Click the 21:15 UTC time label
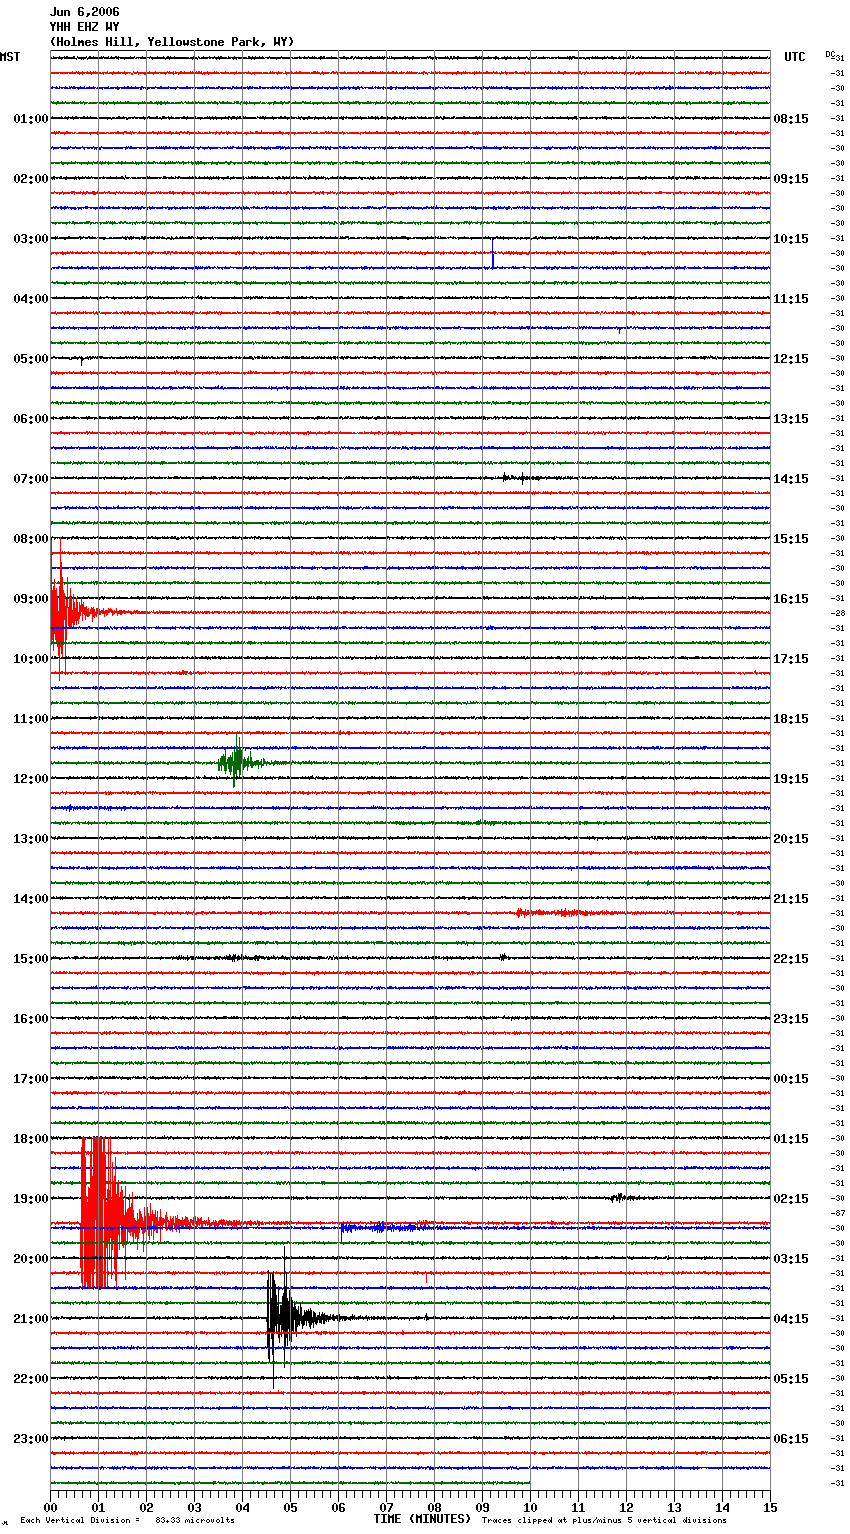 tap(791, 899)
